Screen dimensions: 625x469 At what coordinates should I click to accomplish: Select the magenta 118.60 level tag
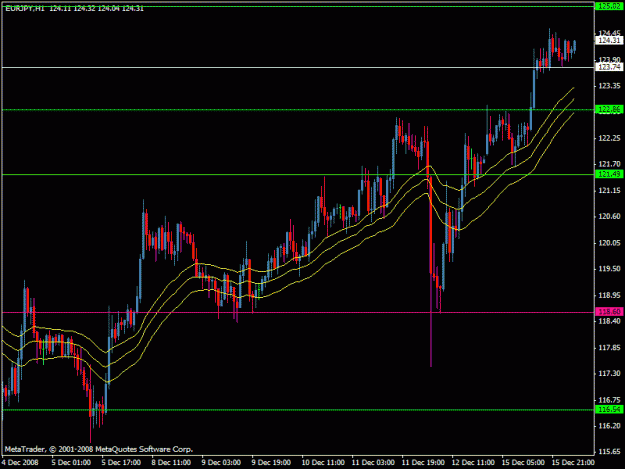click(609, 312)
